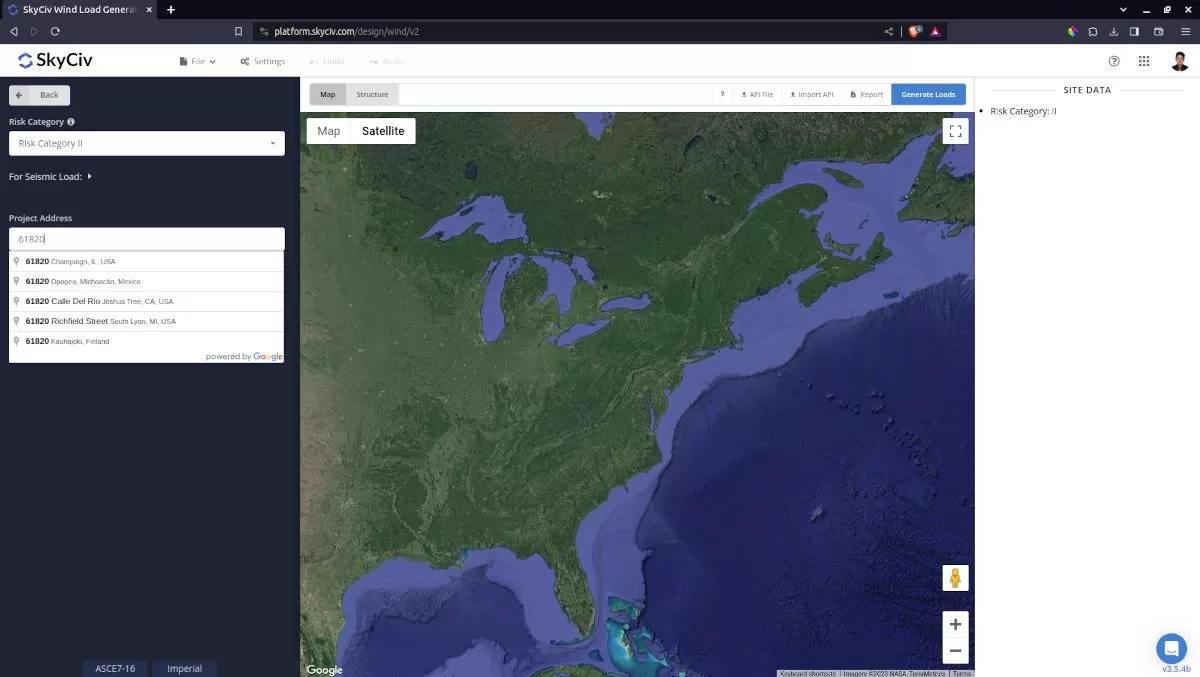This screenshot has height=677, width=1200.
Task: Click the Back button
Action: 39,94
